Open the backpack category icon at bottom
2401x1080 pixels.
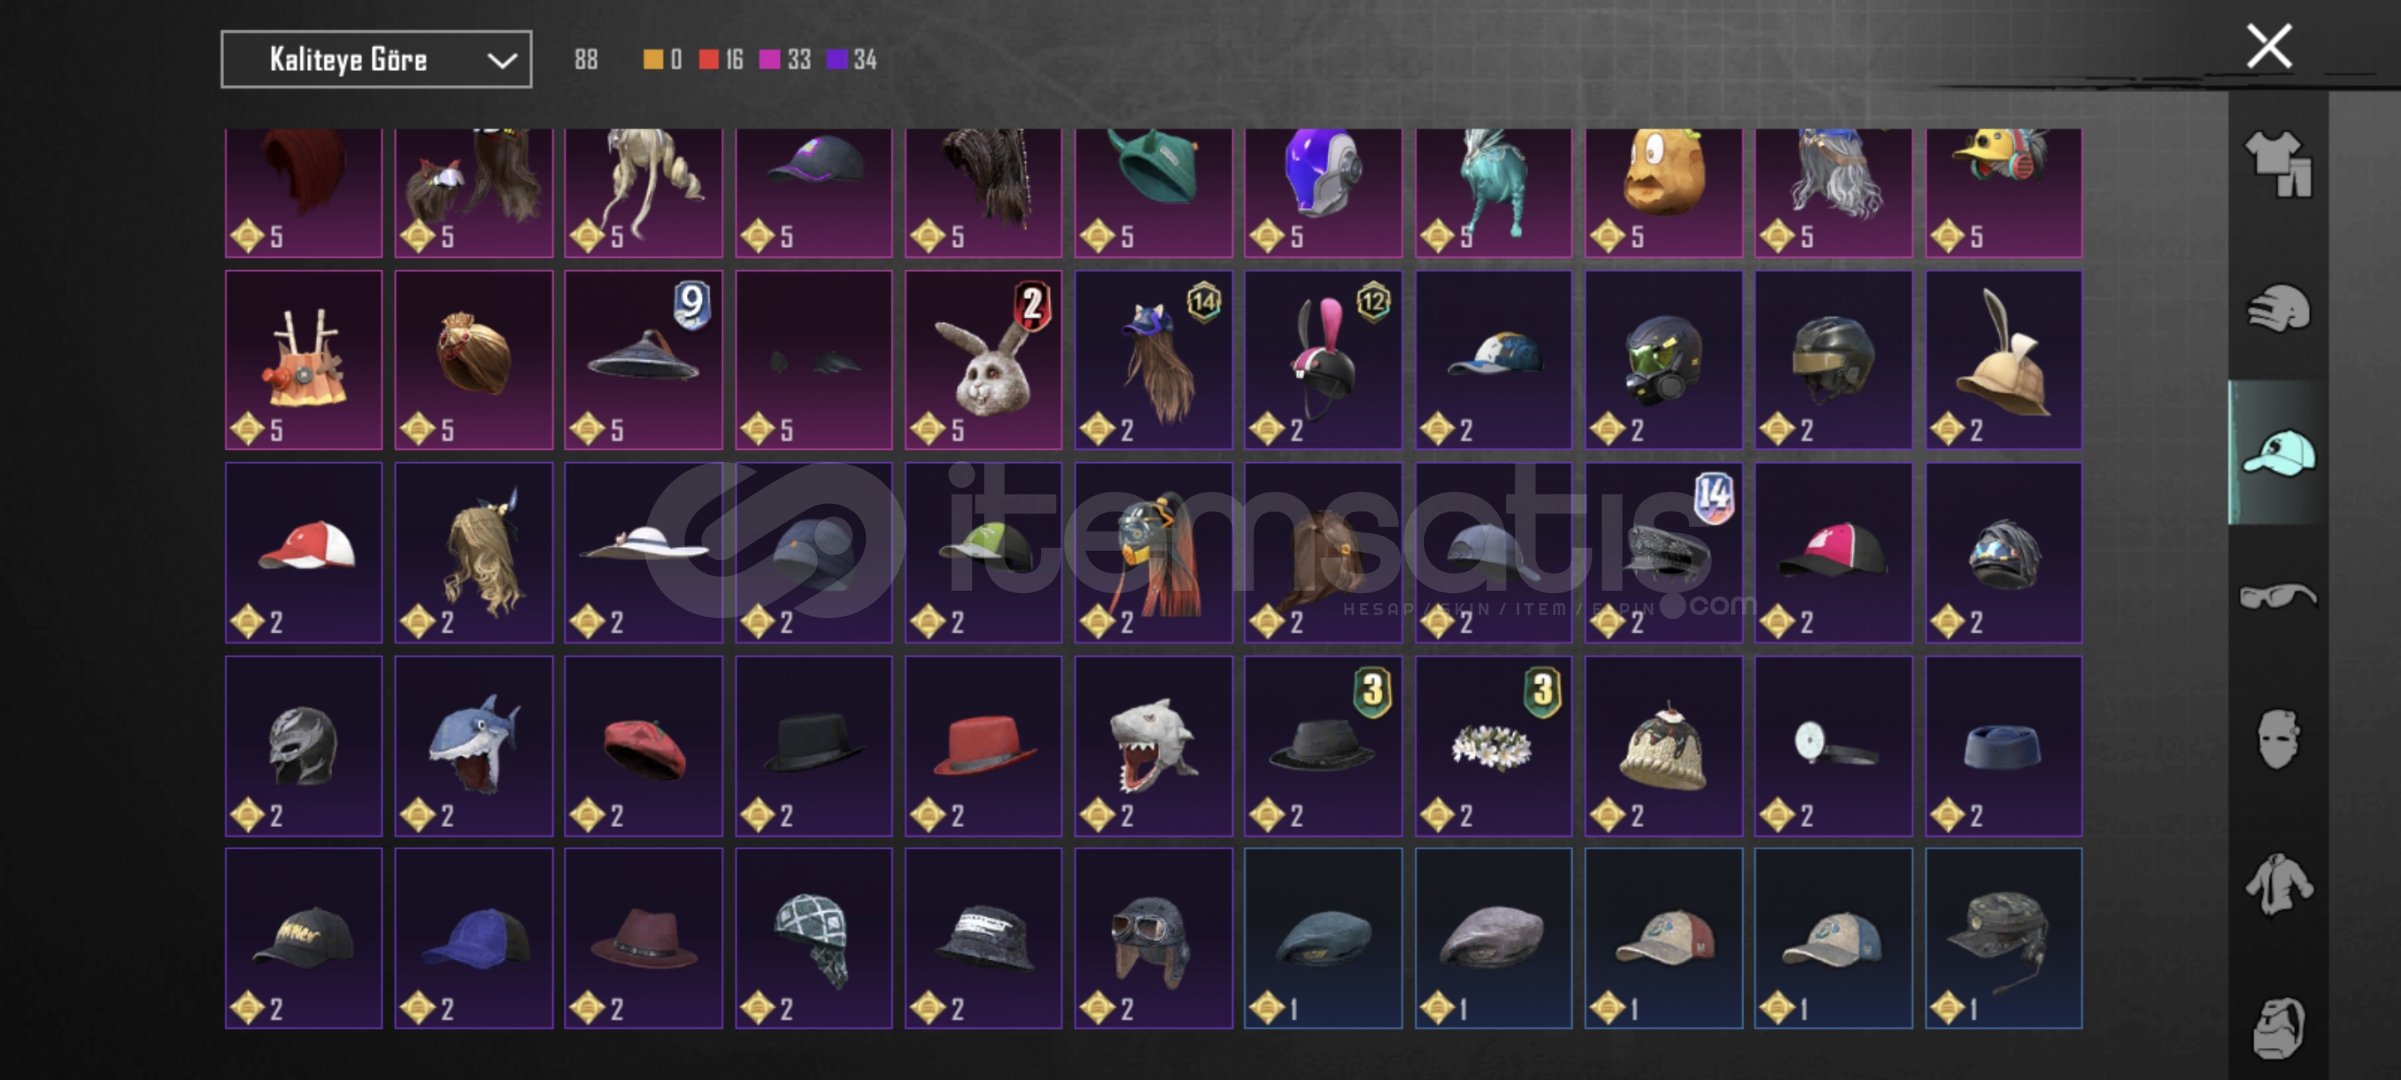pyautogui.click(x=2278, y=1027)
